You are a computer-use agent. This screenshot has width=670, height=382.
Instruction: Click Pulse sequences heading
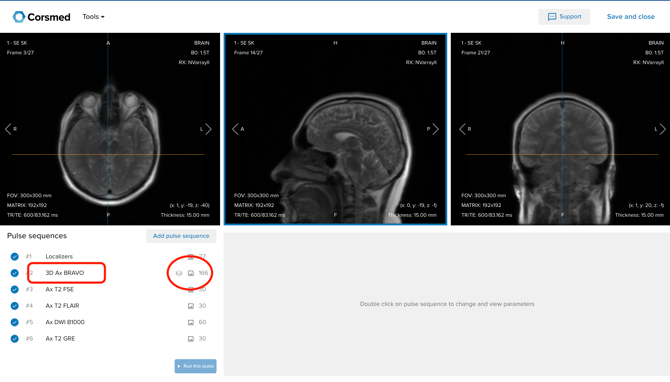(37, 236)
